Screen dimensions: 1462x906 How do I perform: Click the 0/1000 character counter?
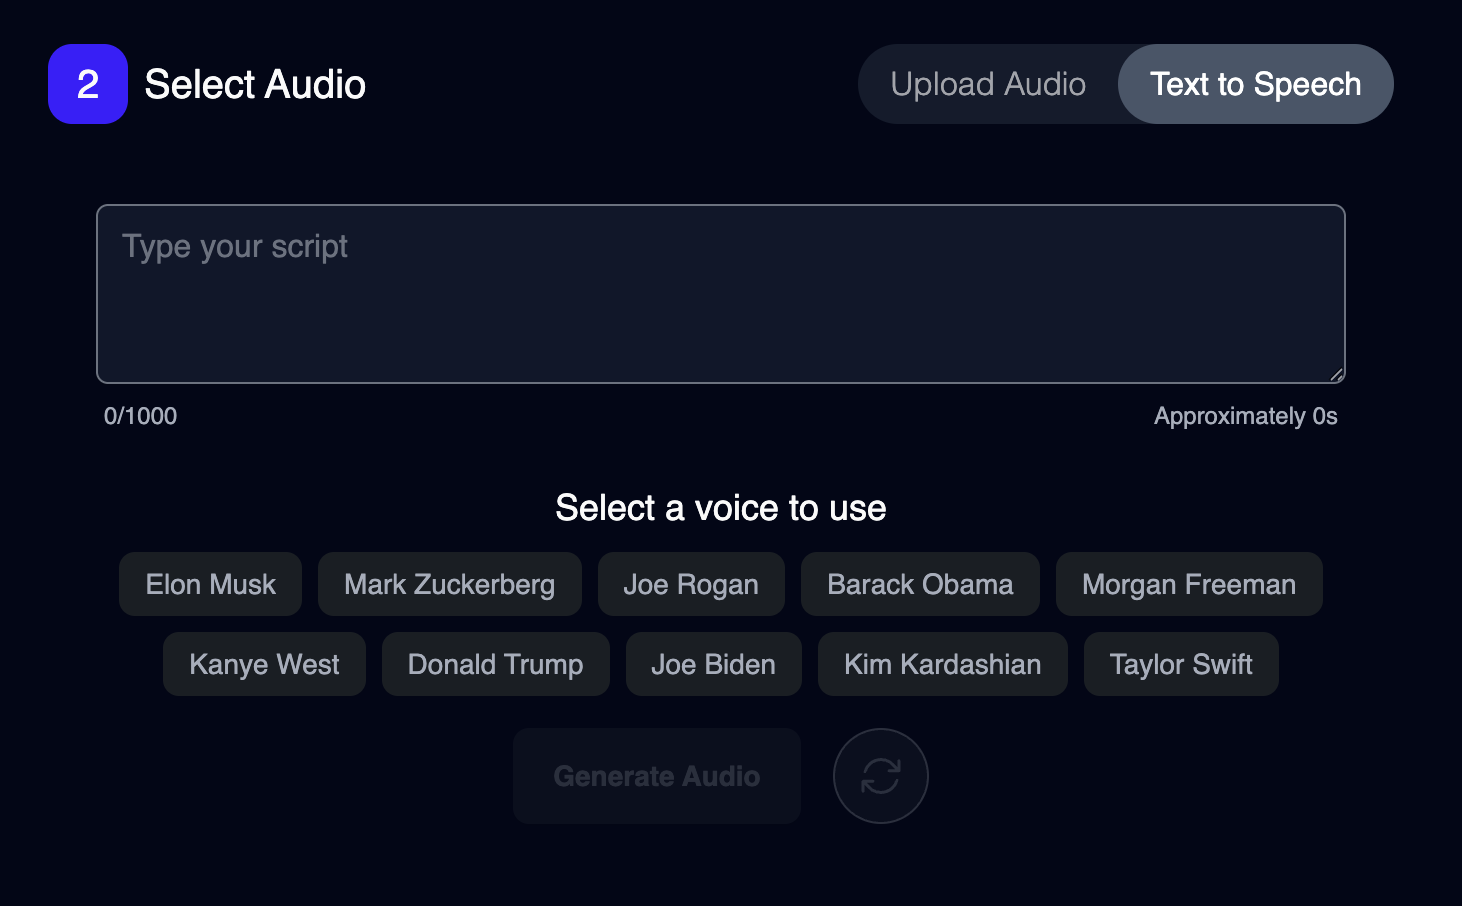(x=140, y=416)
